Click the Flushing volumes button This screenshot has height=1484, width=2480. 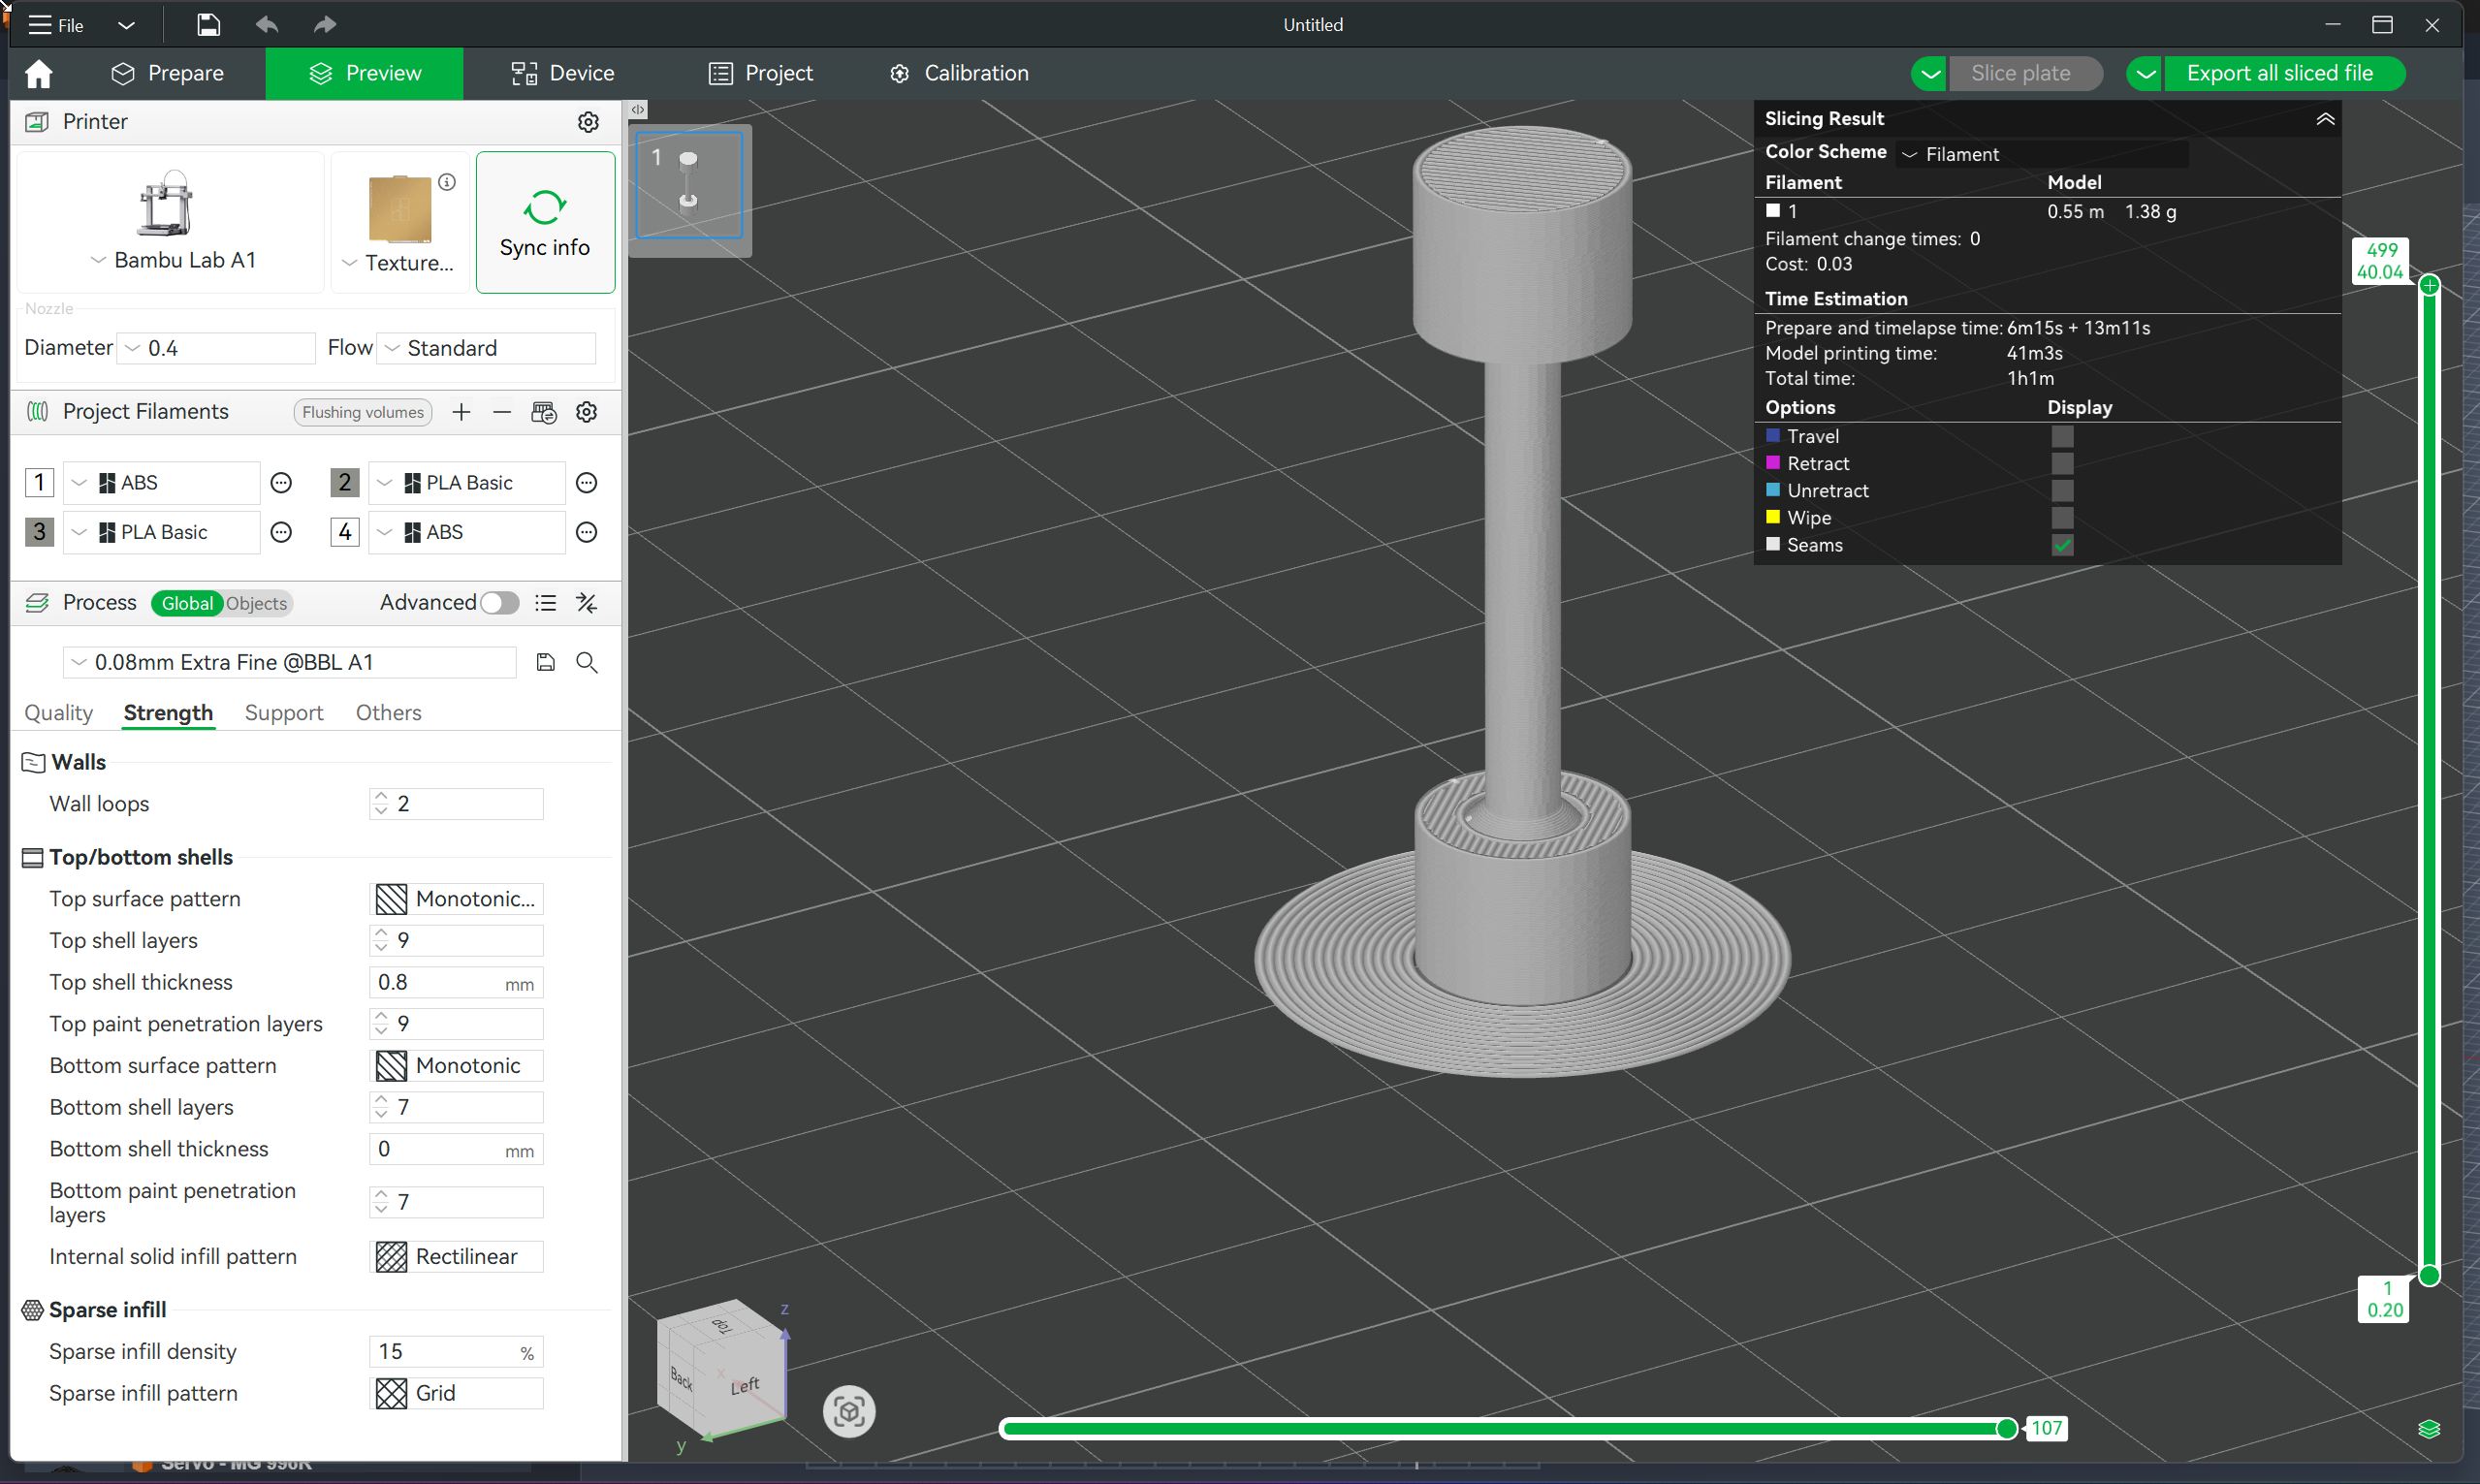pyautogui.click(x=362, y=412)
